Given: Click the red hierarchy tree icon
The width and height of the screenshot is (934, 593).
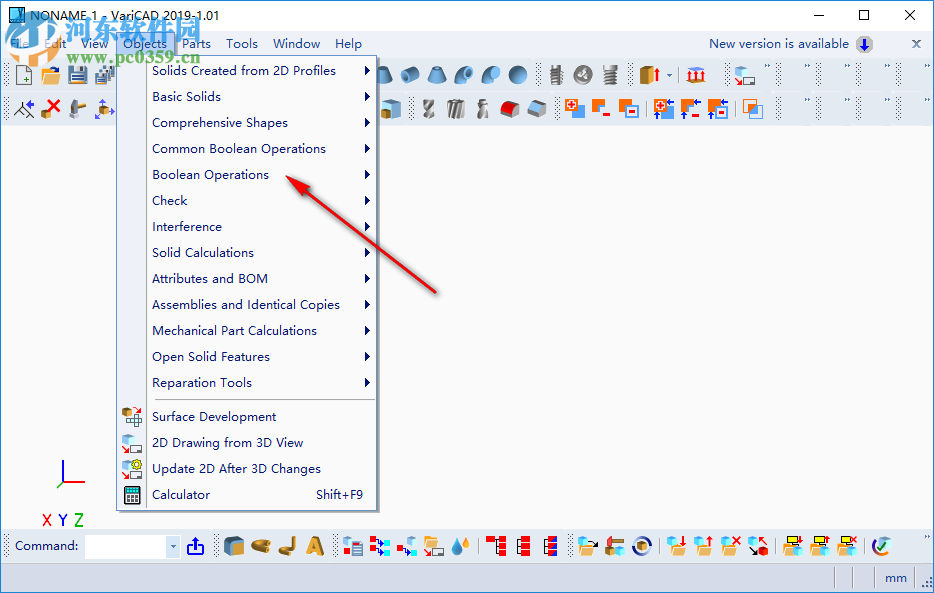Looking at the screenshot, I should [x=496, y=546].
